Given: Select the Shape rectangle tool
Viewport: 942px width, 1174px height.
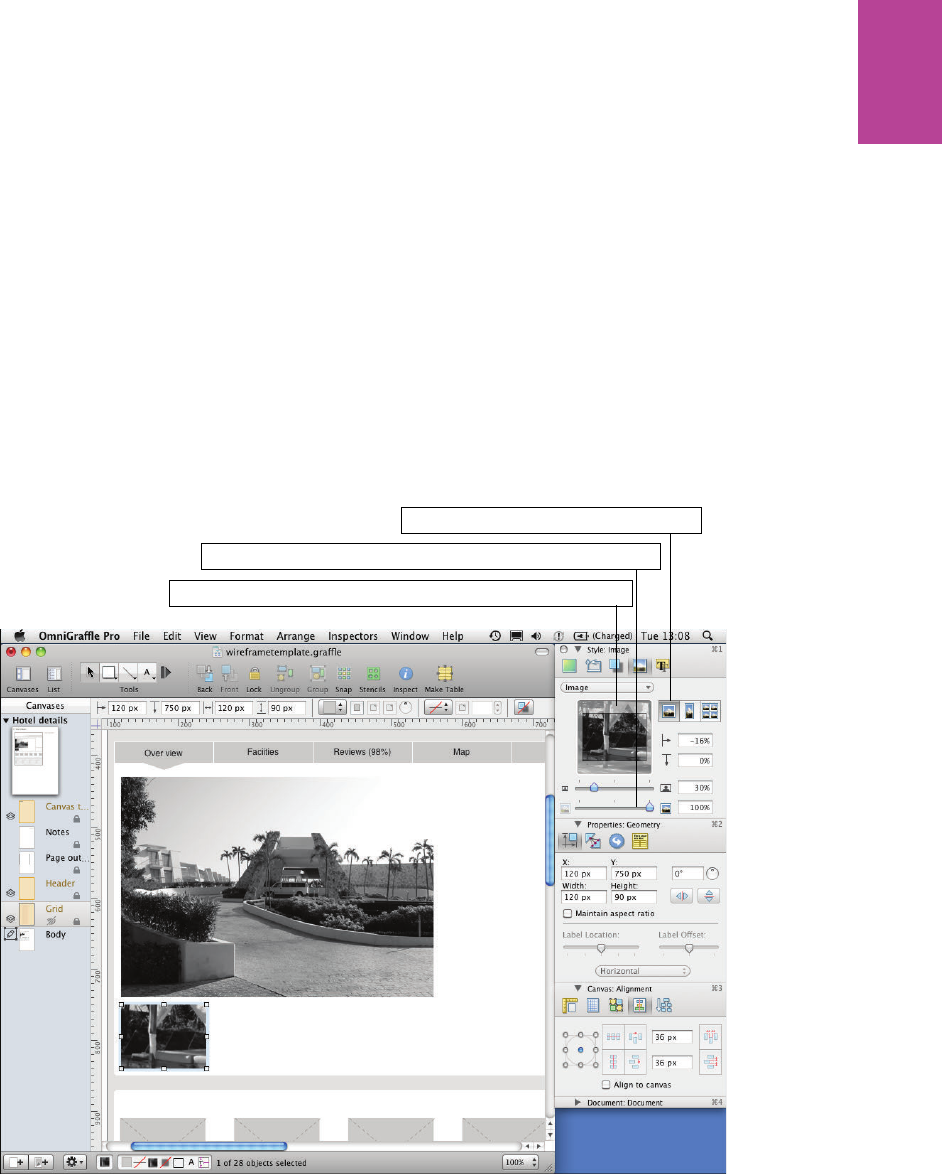Looking at the screenshot, I should pyautogui.click(x=109, y=672).
